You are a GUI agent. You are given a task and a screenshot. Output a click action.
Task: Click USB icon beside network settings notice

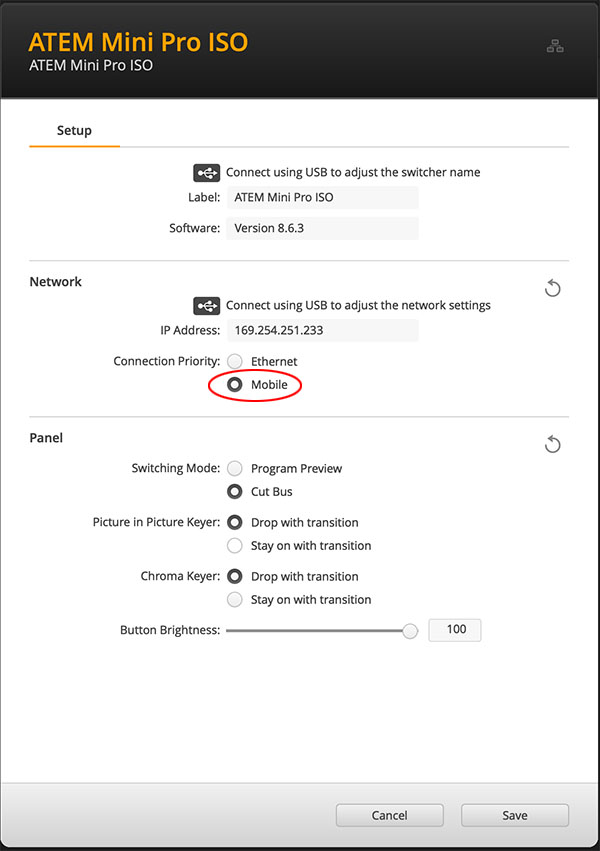pyautogui.click(x=206, y=306)
